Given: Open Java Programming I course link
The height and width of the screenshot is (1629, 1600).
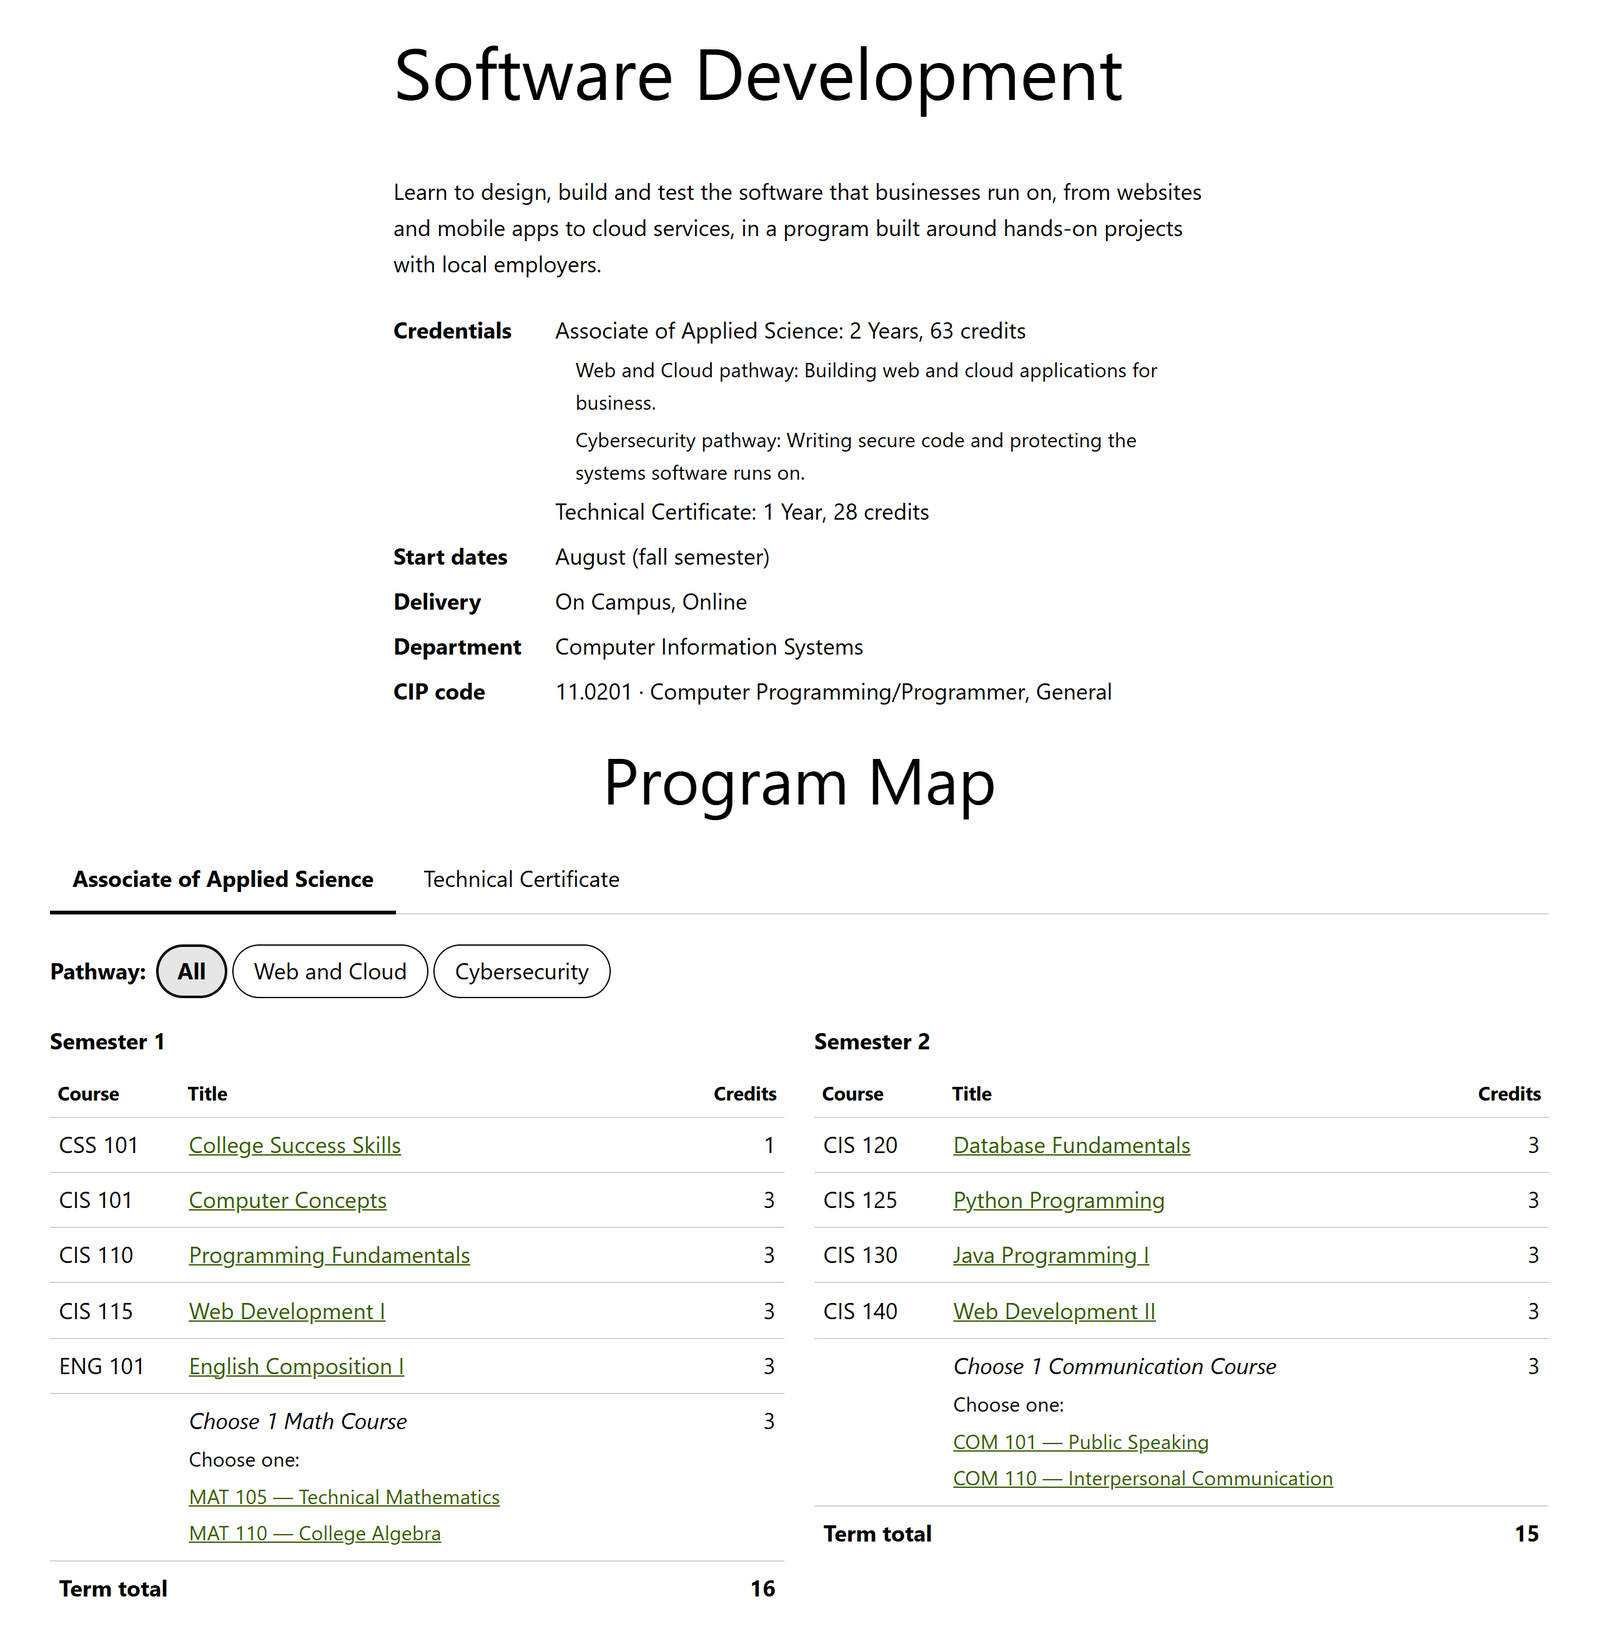Looking at the screenshot, I should pos(1051,1255).
